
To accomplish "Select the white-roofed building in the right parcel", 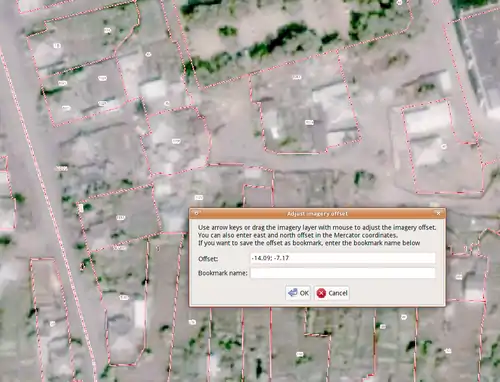I will click(x=427, y=119).
